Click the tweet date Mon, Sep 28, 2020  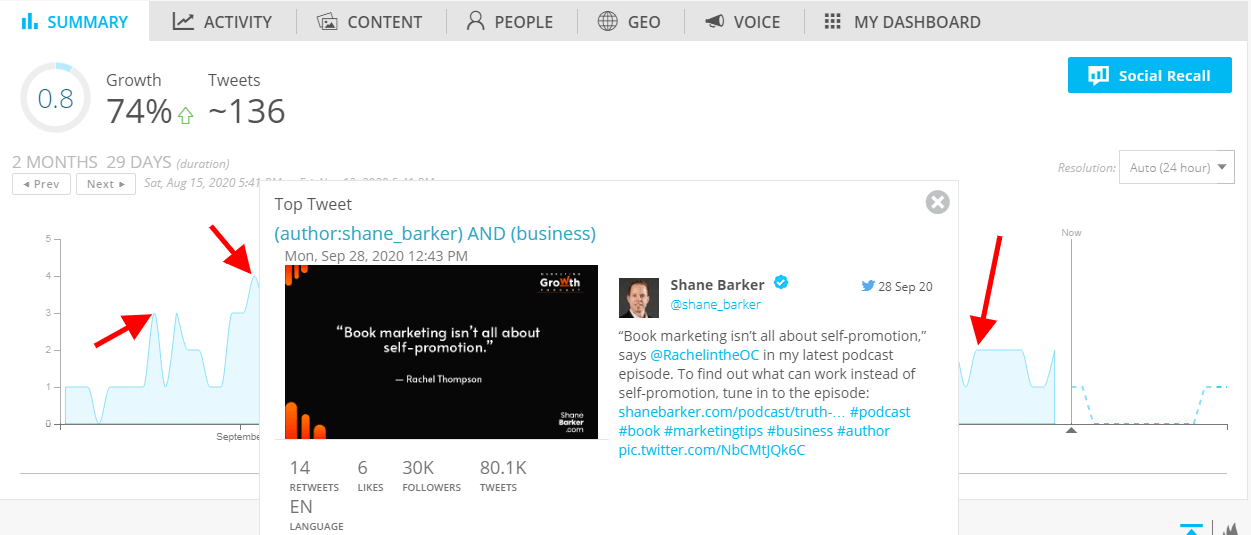coord(376,256)
